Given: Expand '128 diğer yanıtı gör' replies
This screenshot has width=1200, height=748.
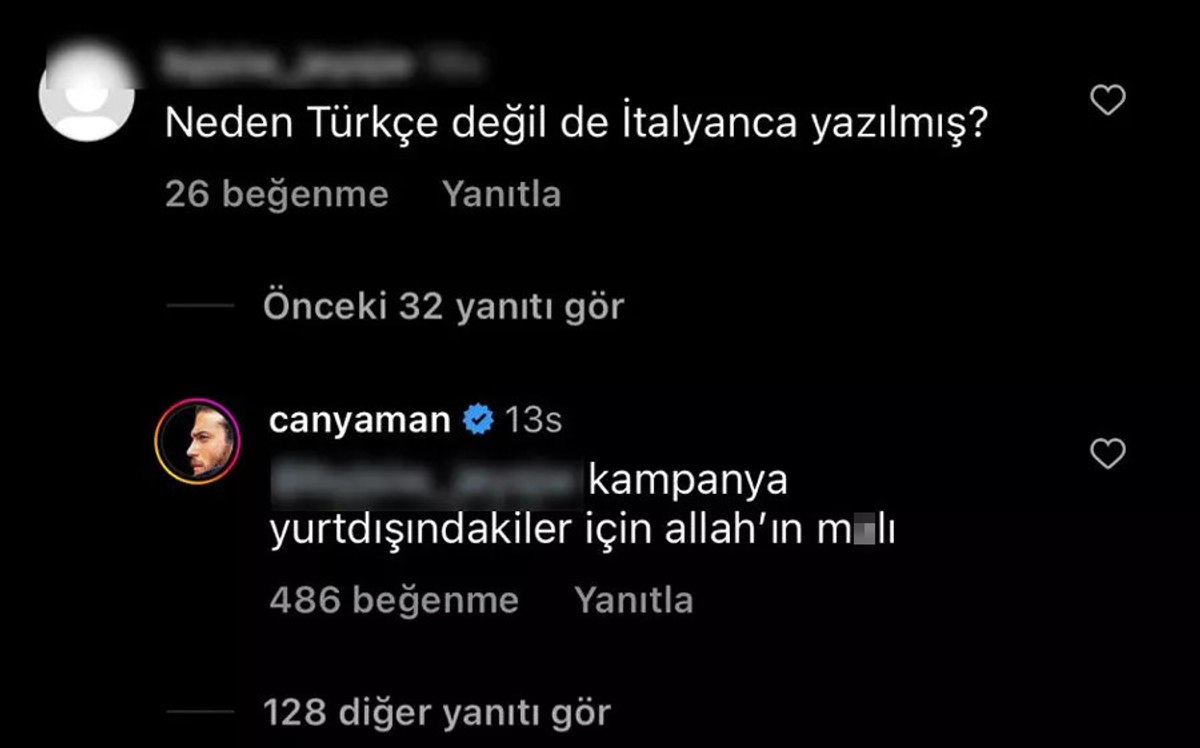Looking at the screenshot, I should (437, 713).
